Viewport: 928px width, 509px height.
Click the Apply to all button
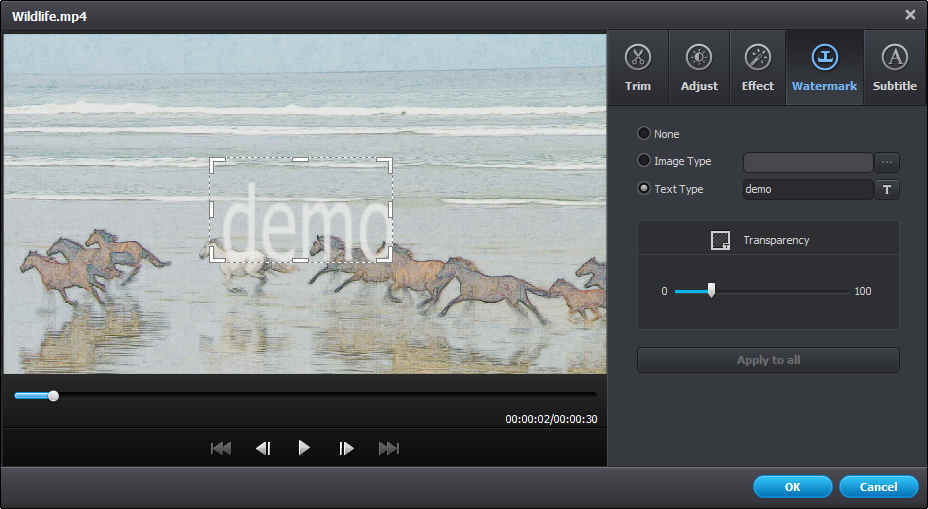[768, 360]
